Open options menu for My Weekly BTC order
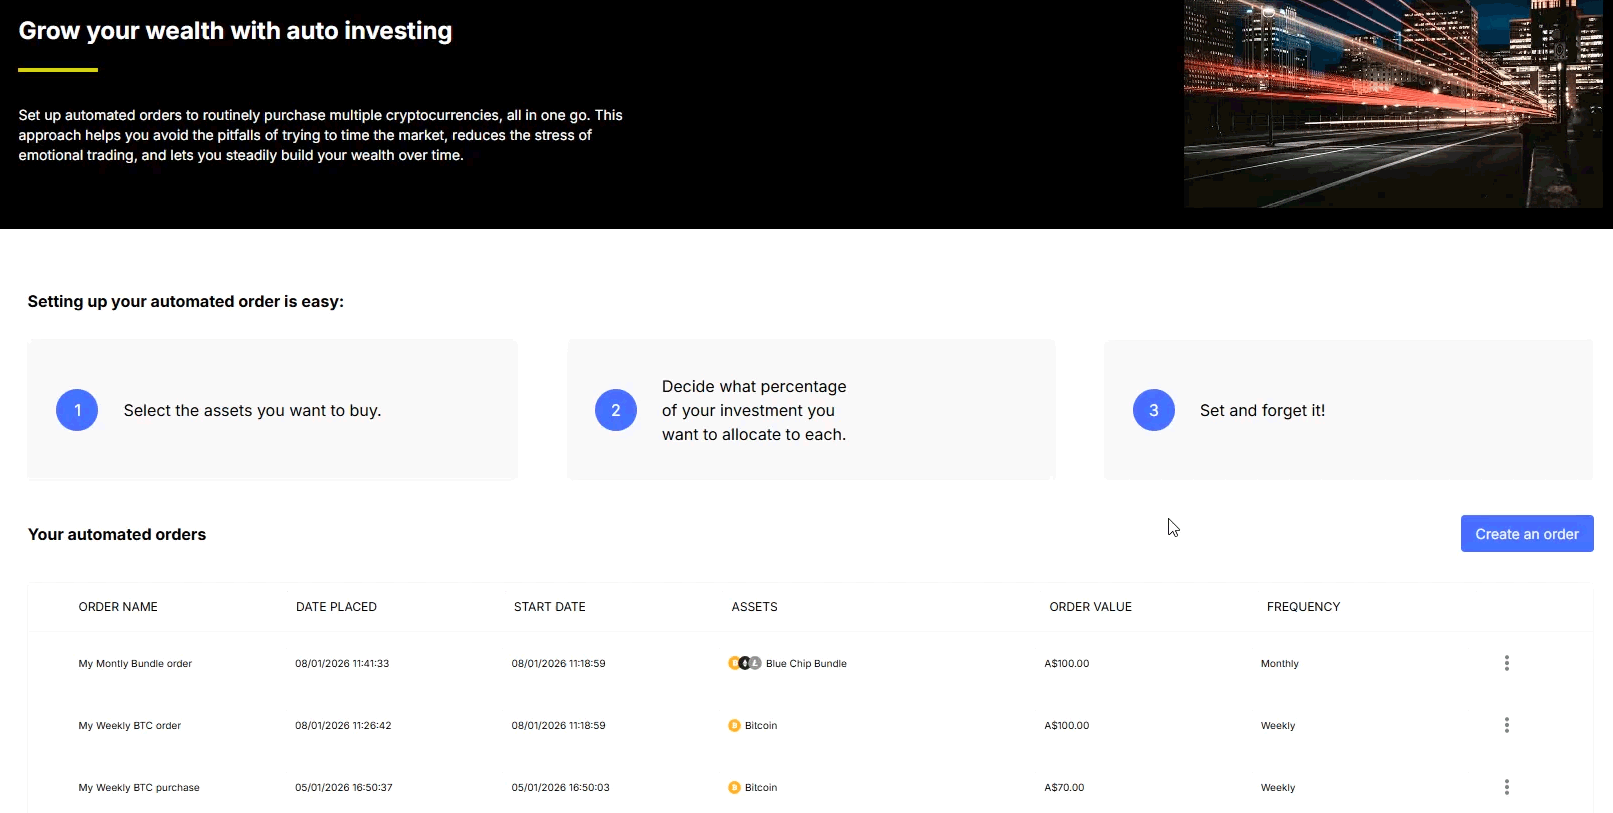 [1506, 725]
